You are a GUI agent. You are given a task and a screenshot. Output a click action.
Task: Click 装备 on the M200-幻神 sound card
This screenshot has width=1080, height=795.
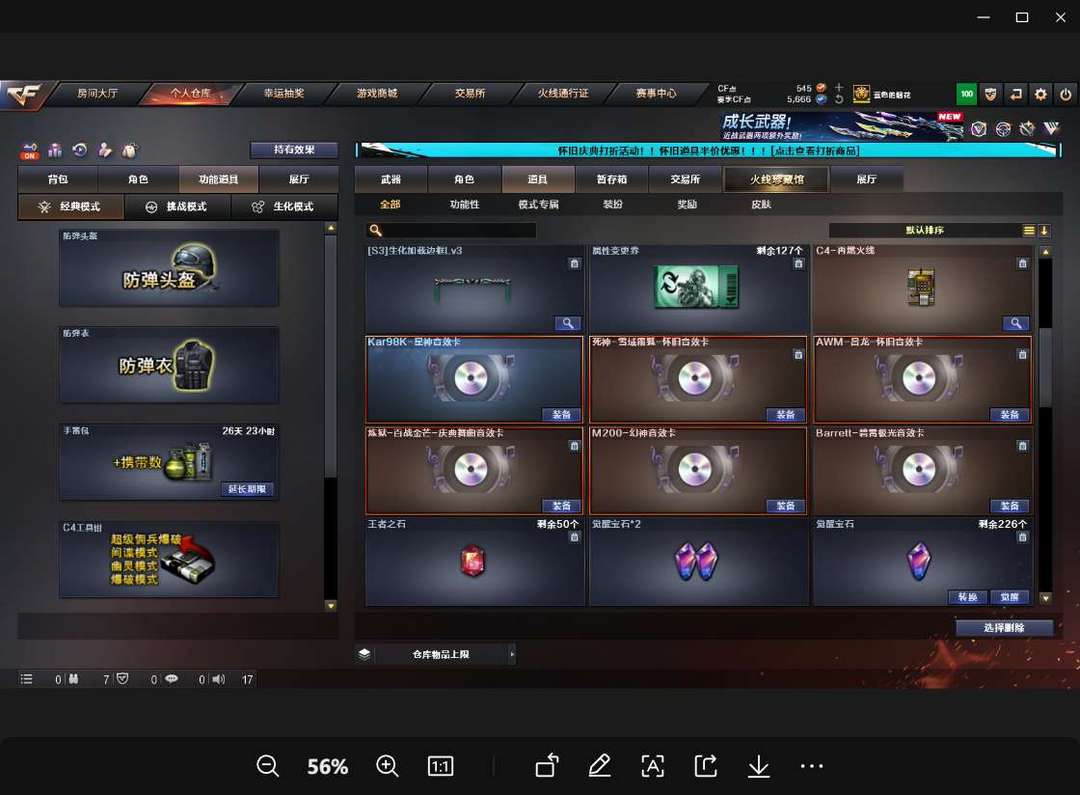tap(786, 506)
